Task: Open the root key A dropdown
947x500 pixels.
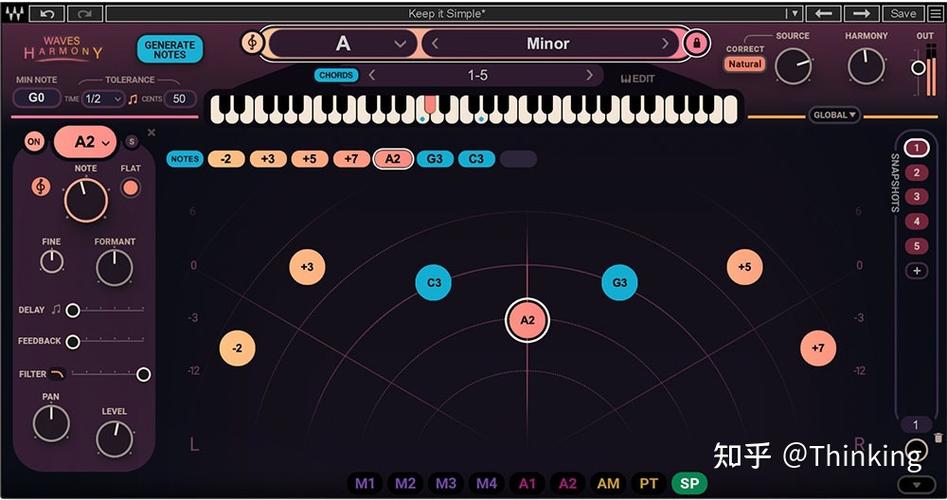Action: pyautogui.click(x=343, y=43)
